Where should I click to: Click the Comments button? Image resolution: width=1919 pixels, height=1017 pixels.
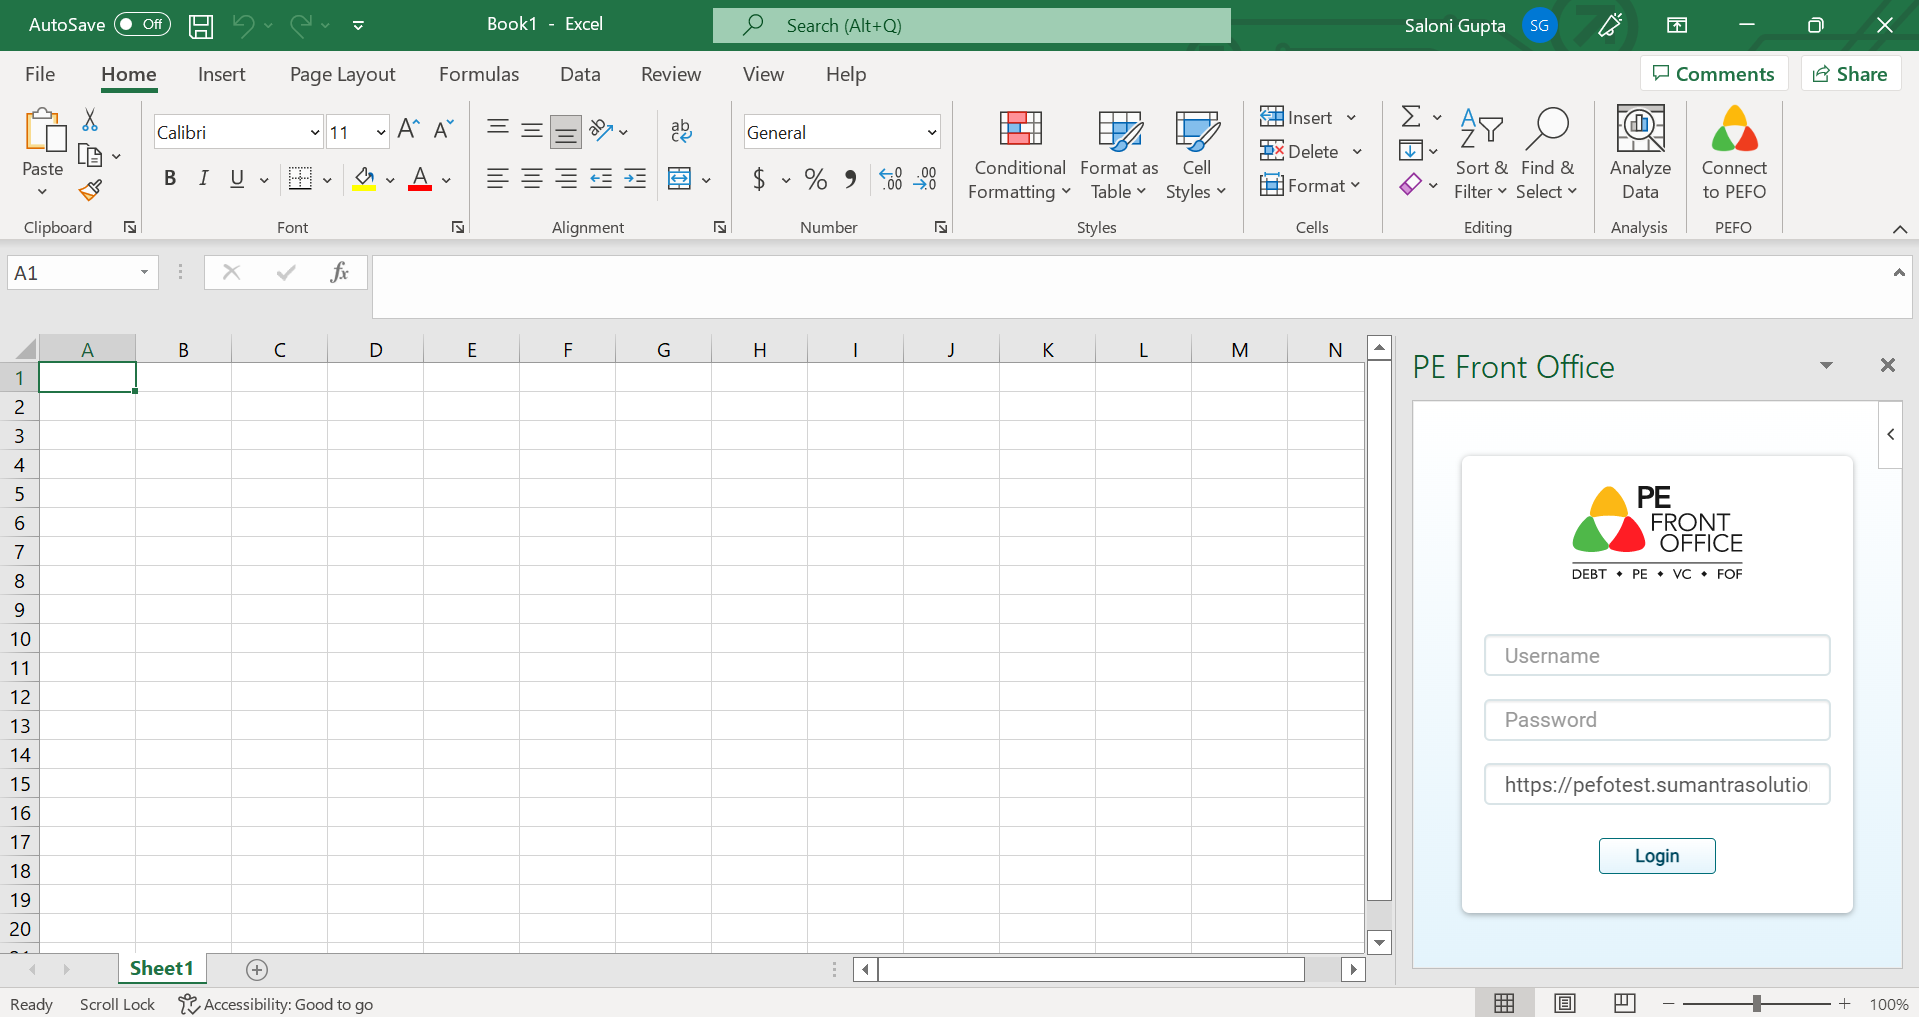point(1713,74)
